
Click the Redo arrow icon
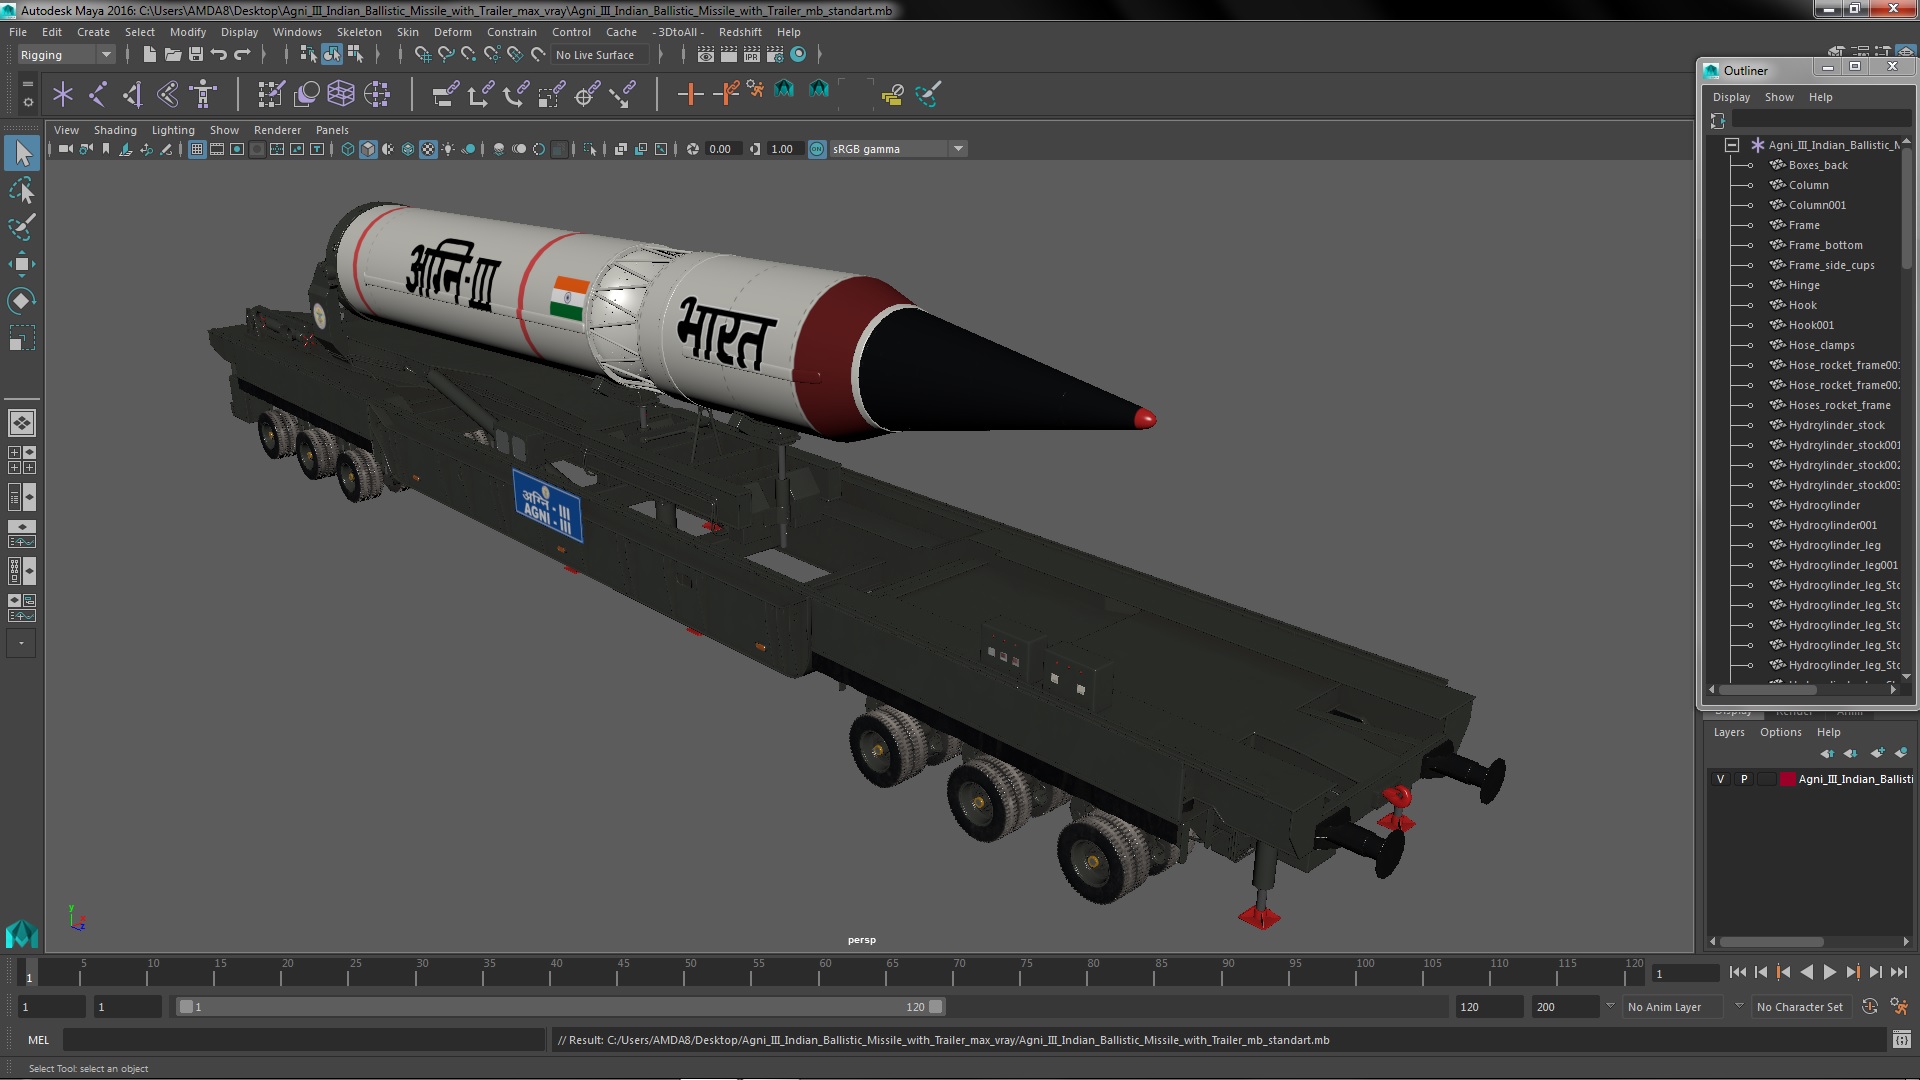click(242, 55)
